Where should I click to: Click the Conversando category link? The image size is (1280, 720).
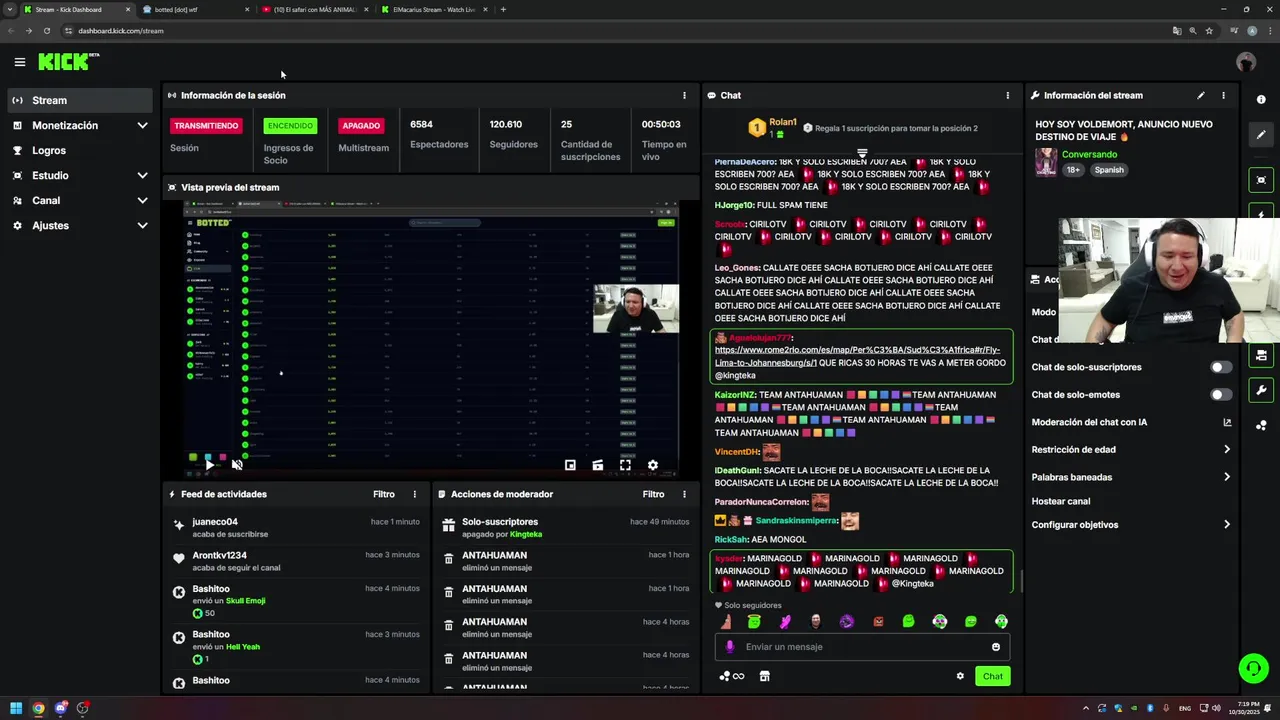1089,155
